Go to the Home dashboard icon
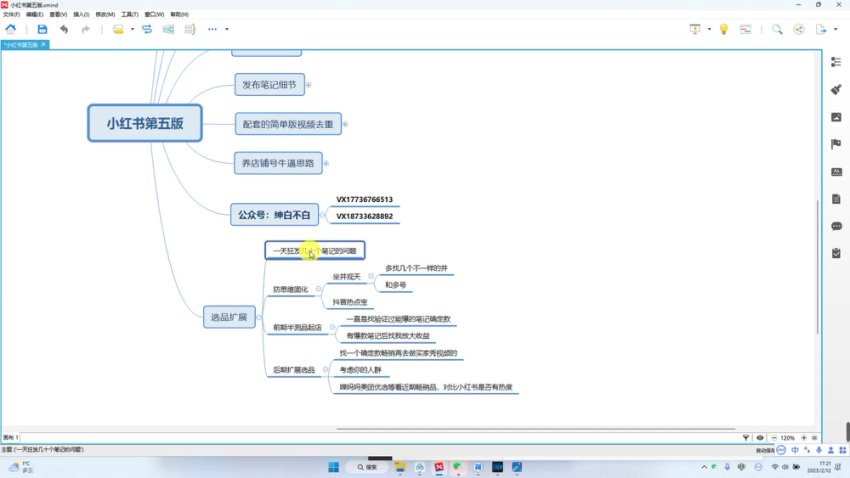This screenshot has width=850, height=478. pyautogui.click(x=11, y=29)
